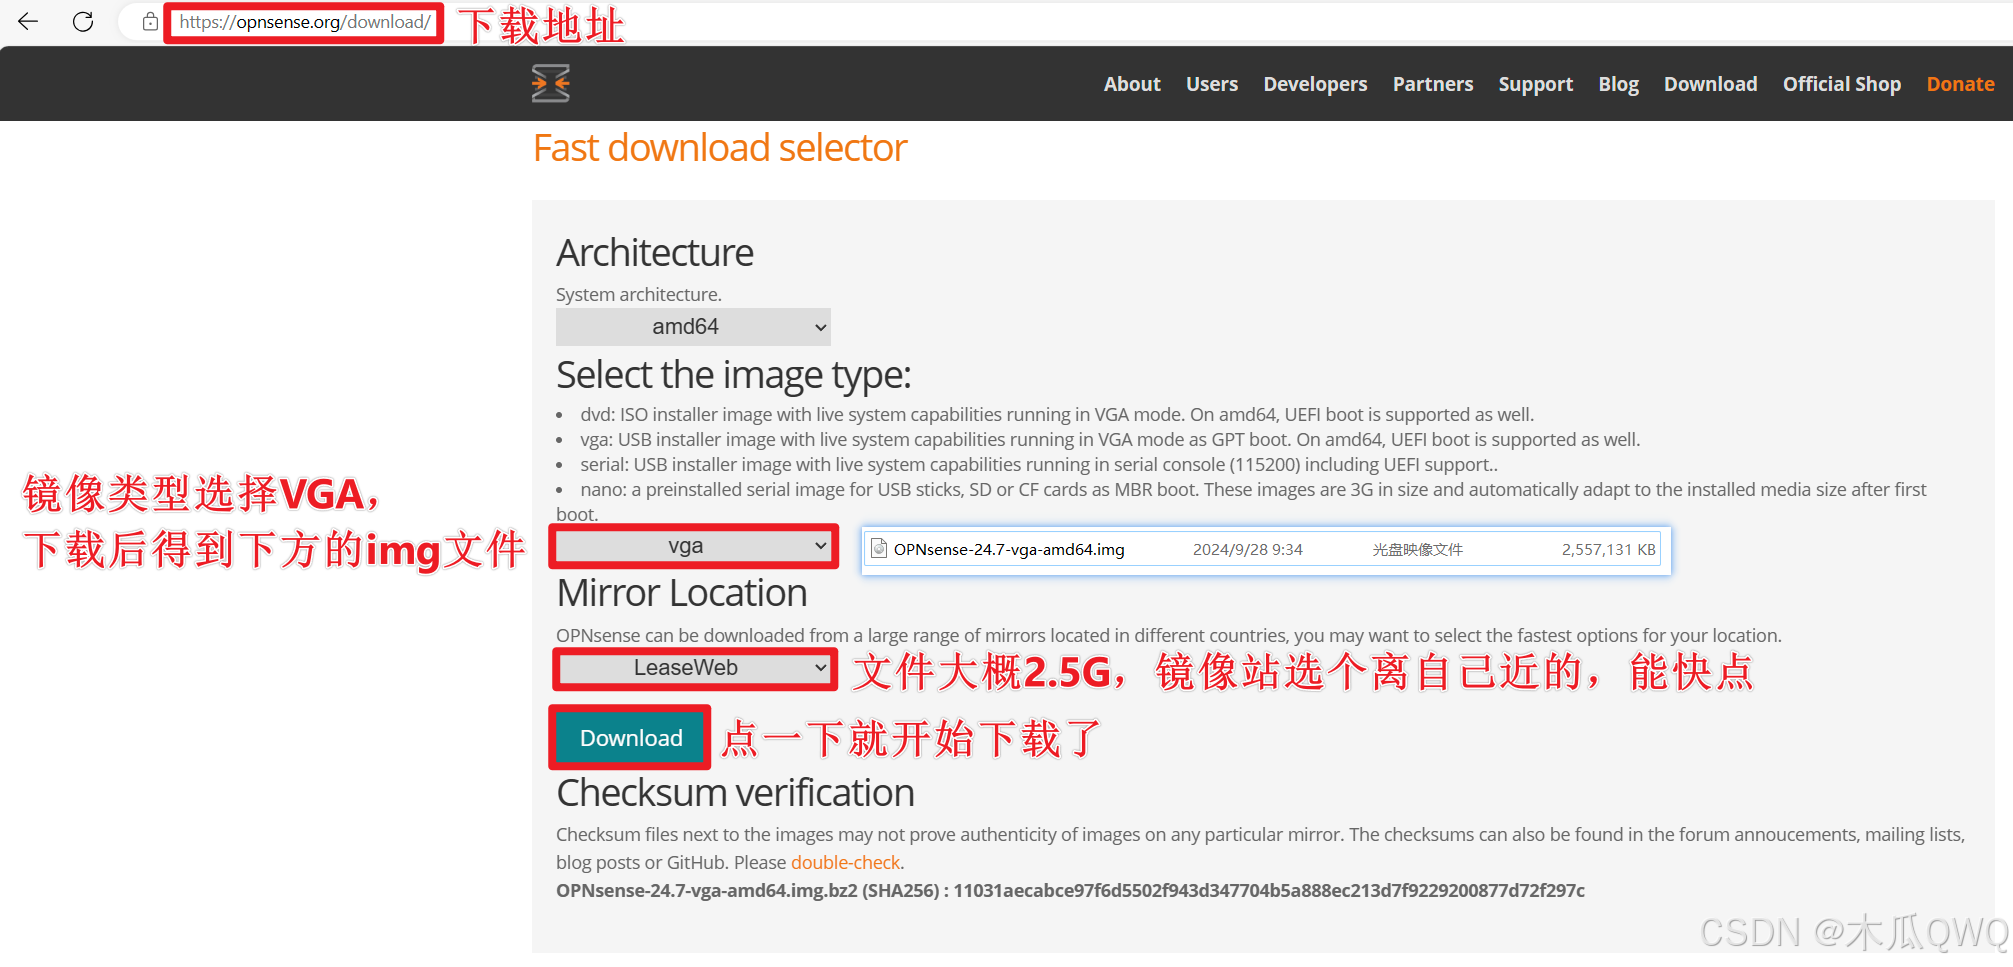
Task: Open the Support menu item
Action: point(1535,84)
